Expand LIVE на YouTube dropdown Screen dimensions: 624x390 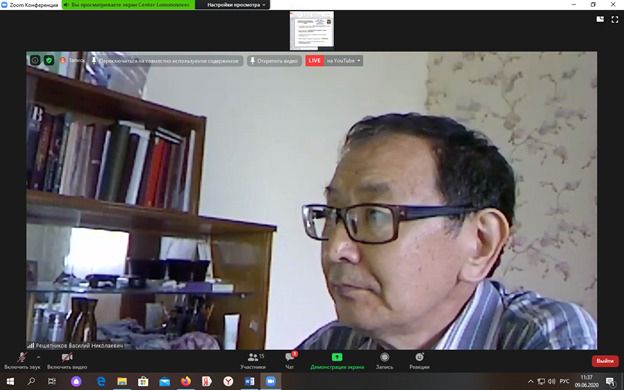coord(334,60)
